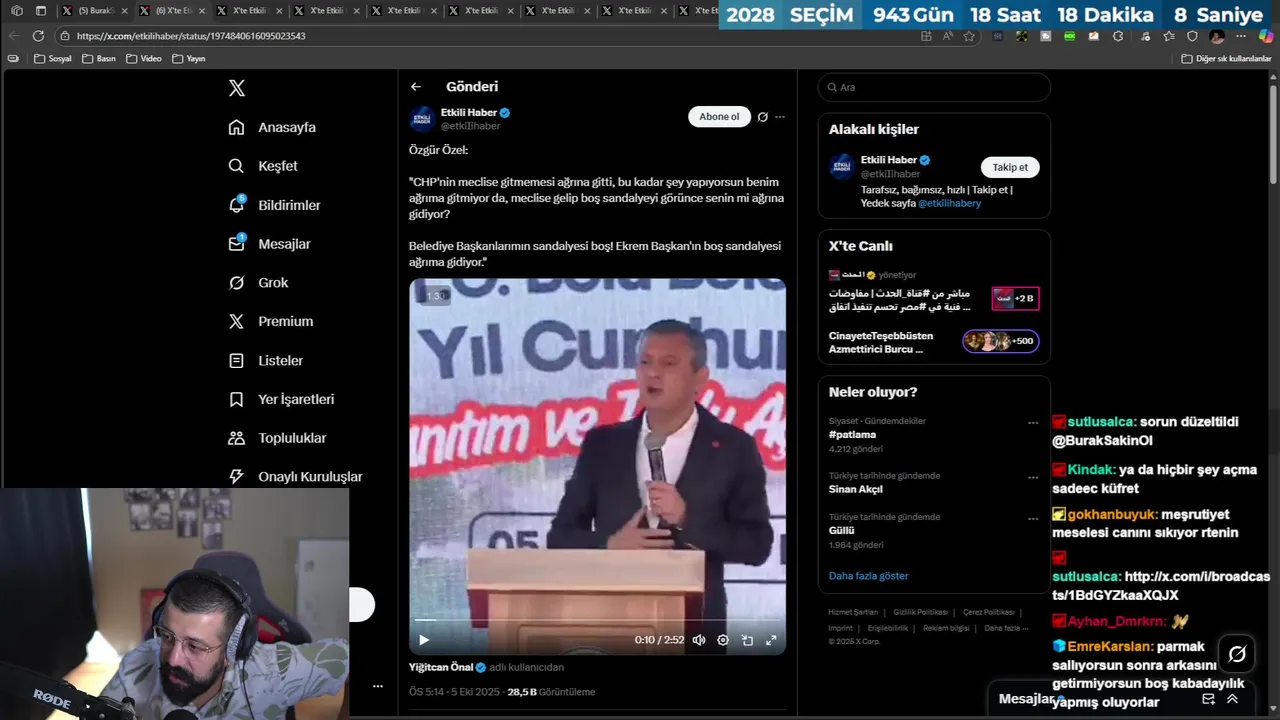Open more options for #patlama trend
Image resolution: width=1280 pixels, height=720 pixels.
click(1033, 422)
